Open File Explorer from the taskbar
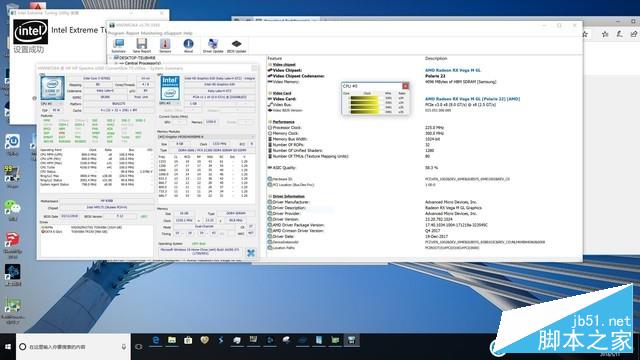The height and width of the screenshot is (360, 640). click(172, 340)
